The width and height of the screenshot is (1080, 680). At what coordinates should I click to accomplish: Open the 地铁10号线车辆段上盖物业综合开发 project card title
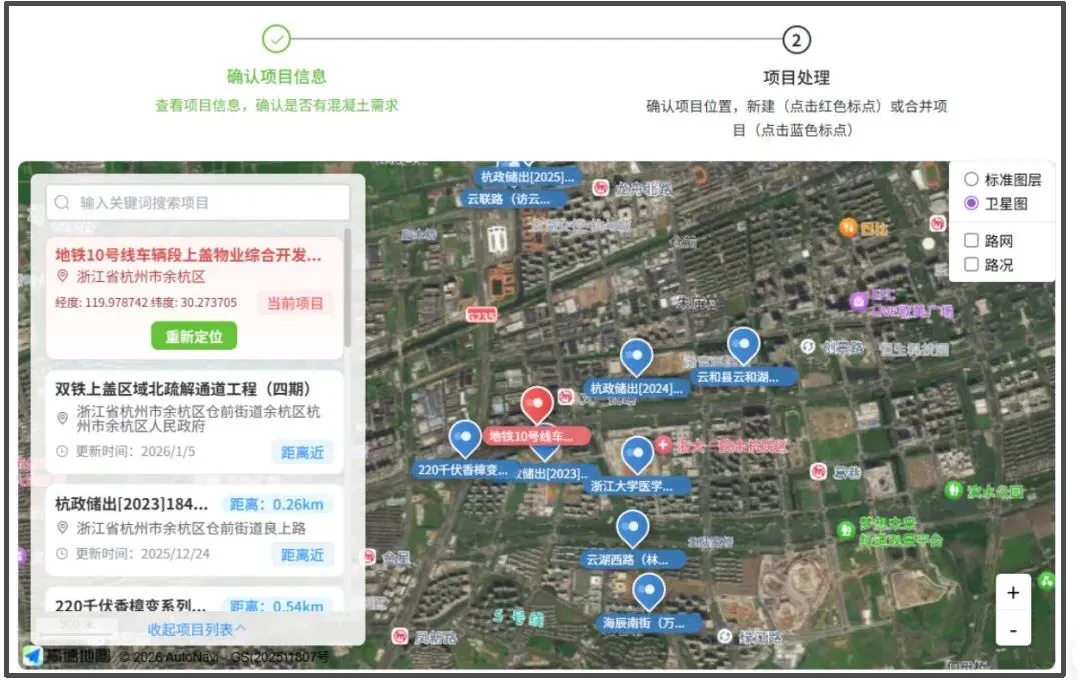click(x=188, y=255)
